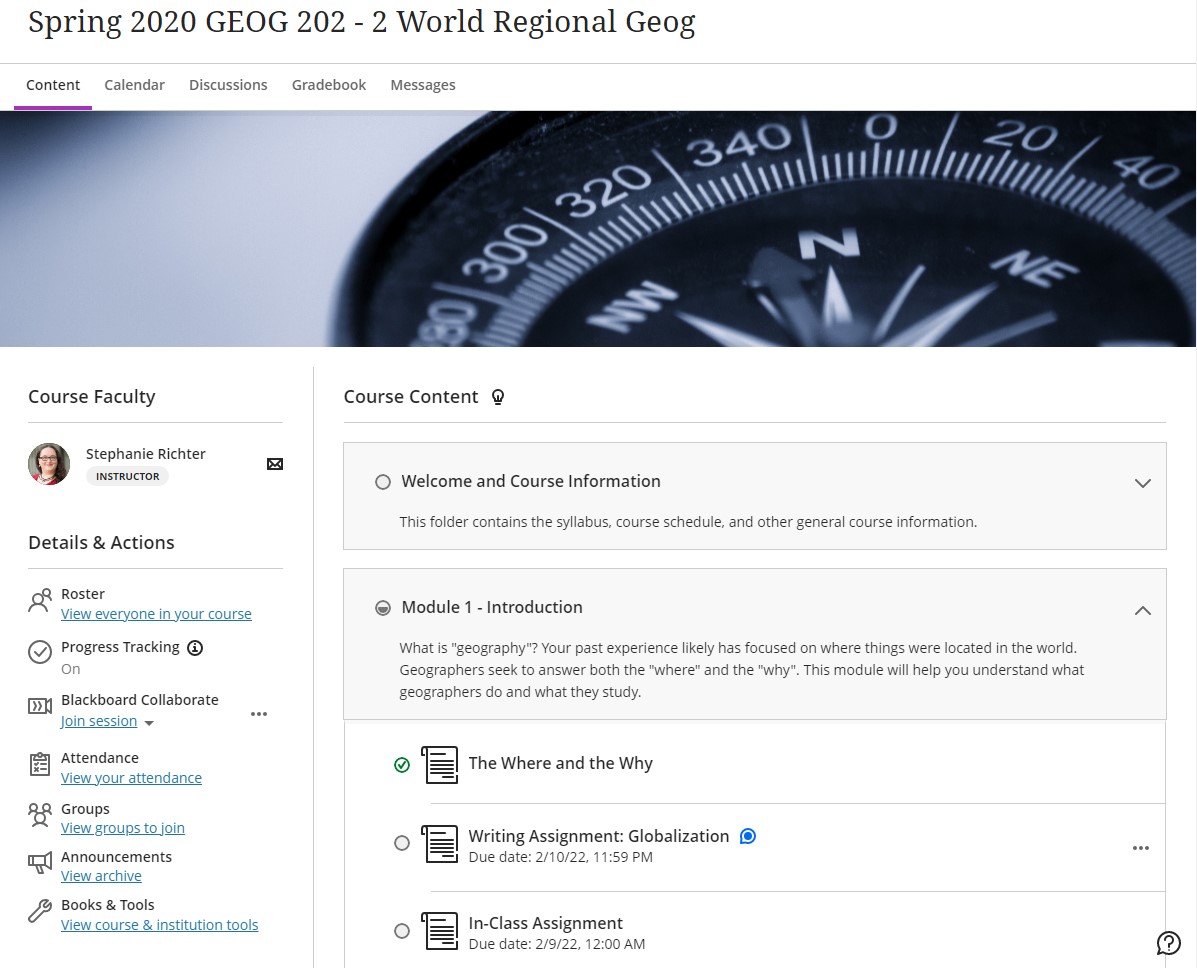Click the envelope icon beside Stephanie Richter
This screenshot has height=968, width=1197.
[275, 464]
